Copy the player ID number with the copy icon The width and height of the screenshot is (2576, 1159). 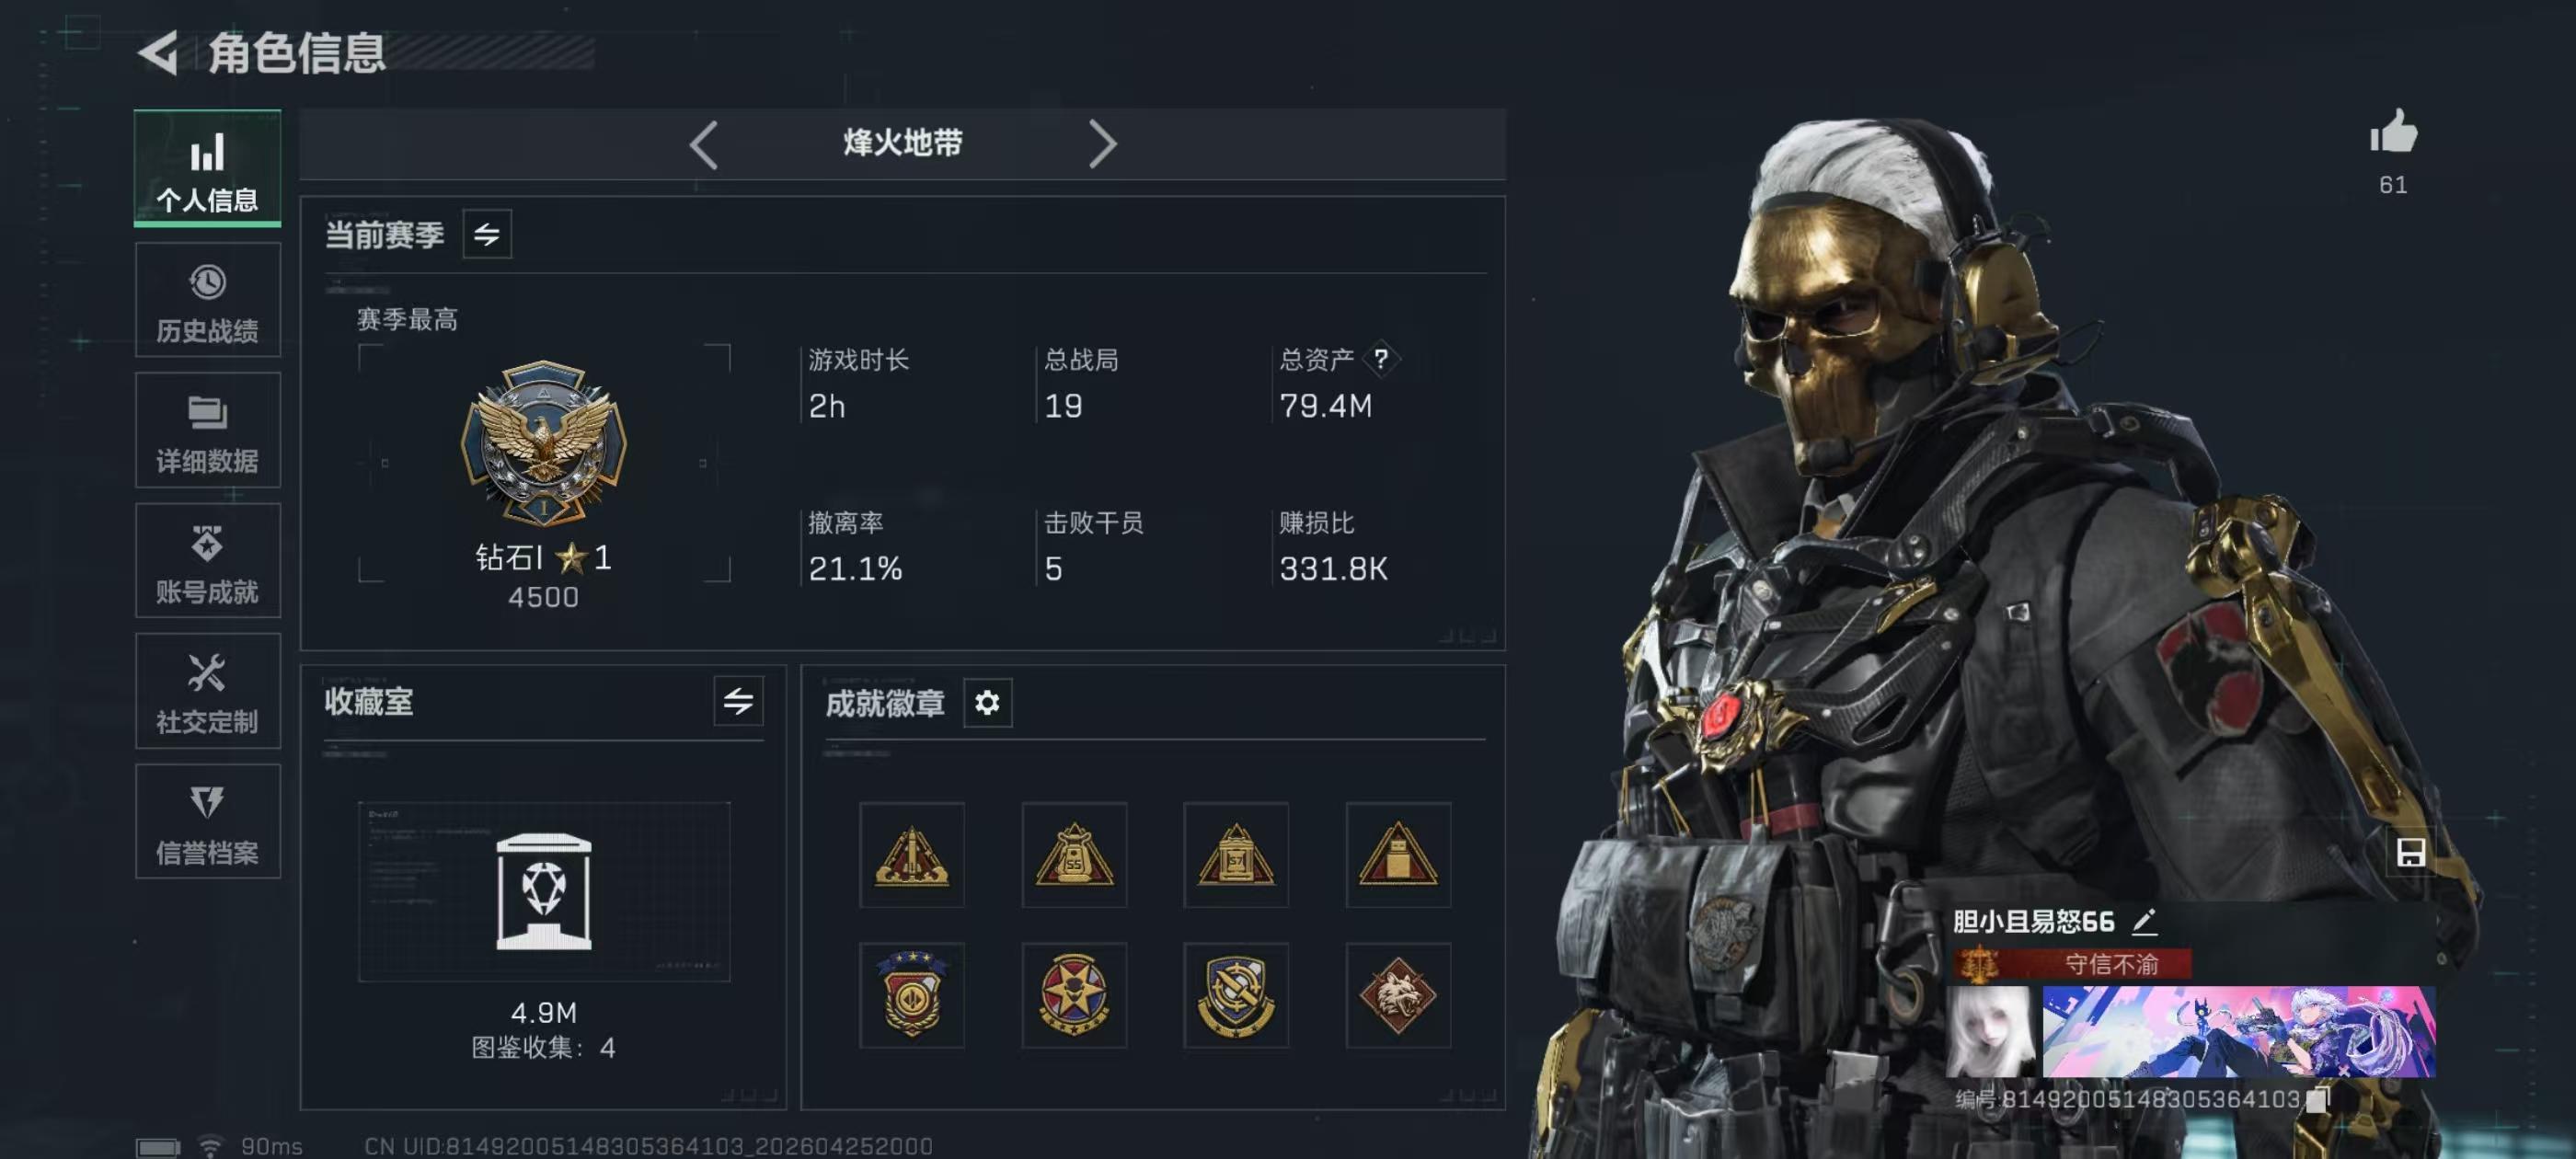pyautogui.click(x=2317, y=1099)
